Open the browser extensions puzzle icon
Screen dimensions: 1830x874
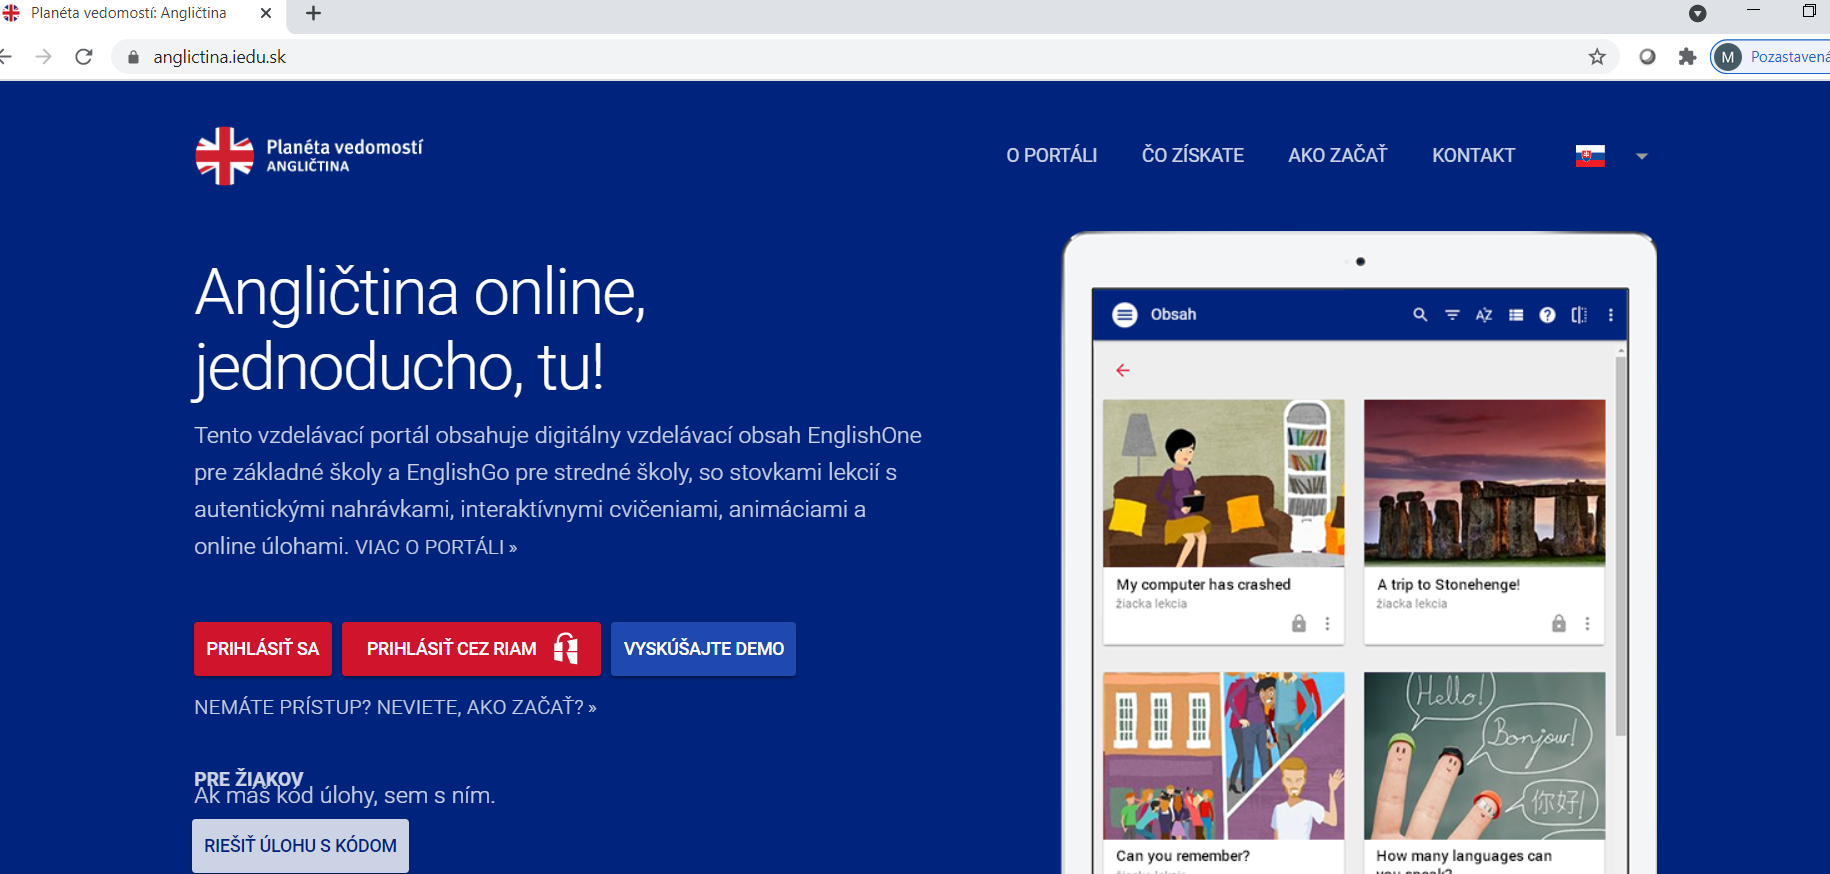[x=1688, y=57]
